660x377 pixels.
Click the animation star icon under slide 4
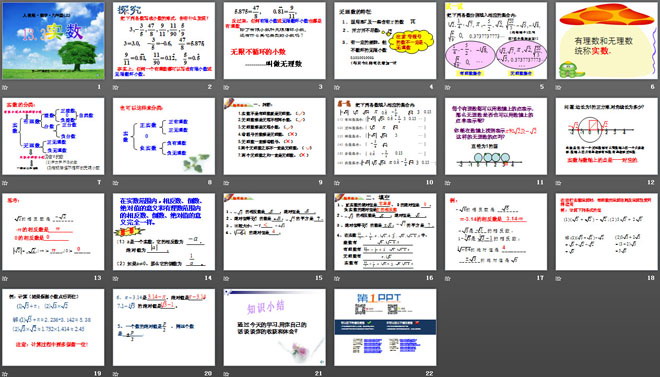(337, 87)
